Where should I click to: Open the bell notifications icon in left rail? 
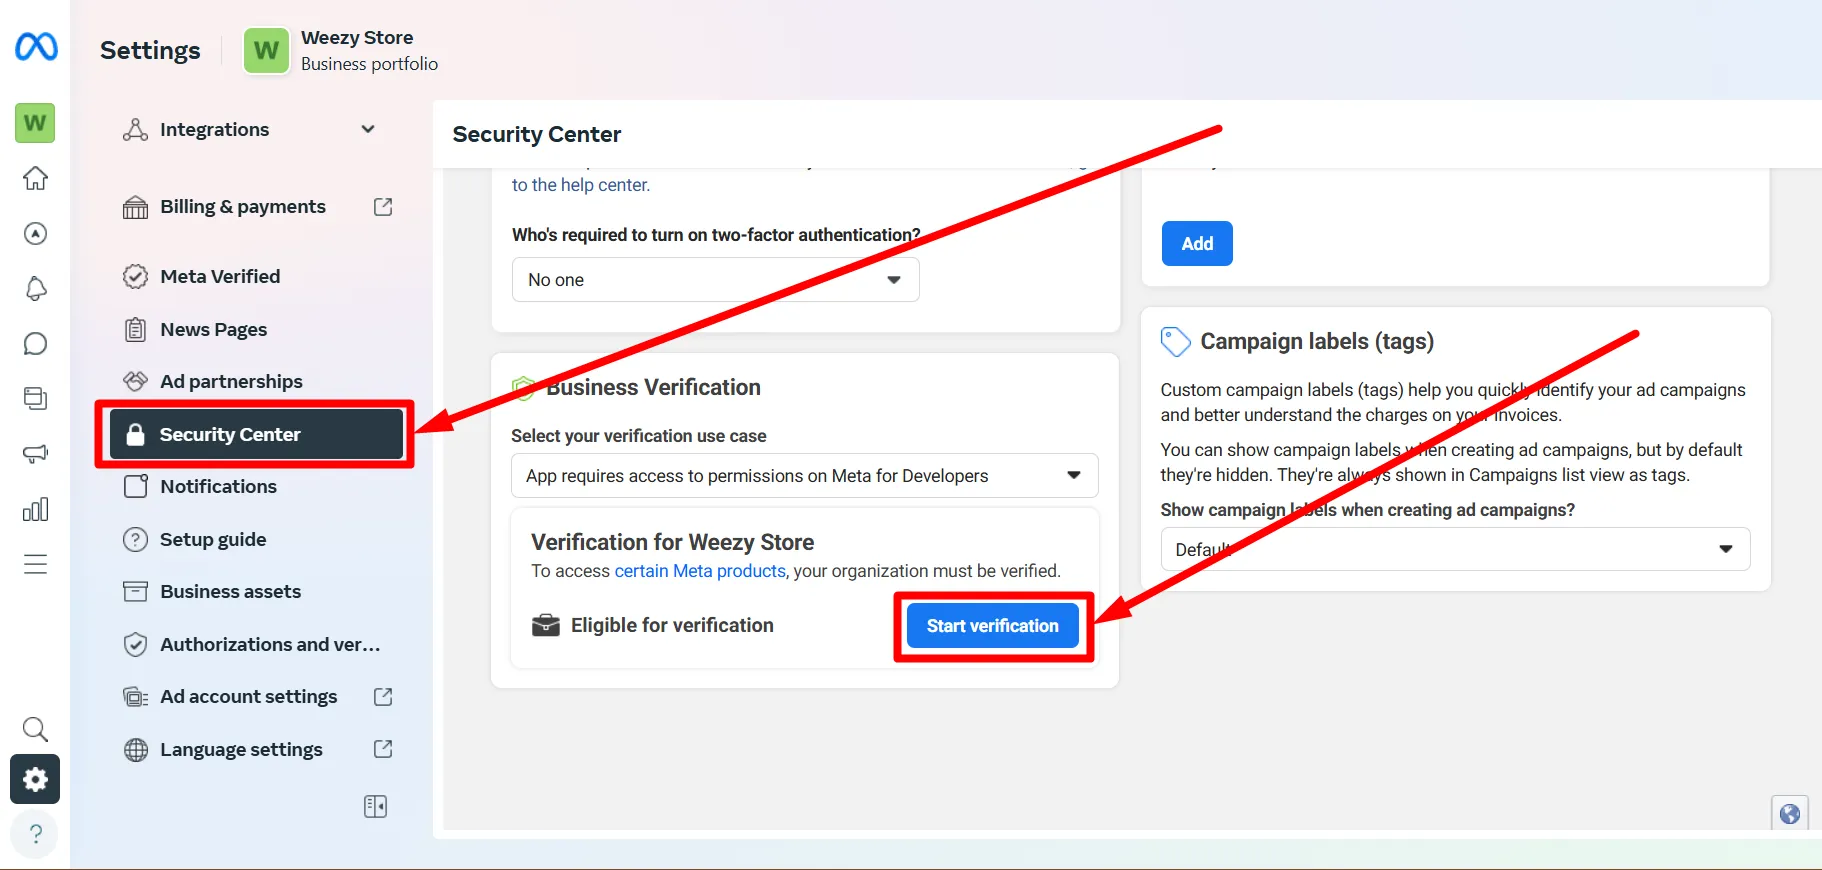coord(35,288)
